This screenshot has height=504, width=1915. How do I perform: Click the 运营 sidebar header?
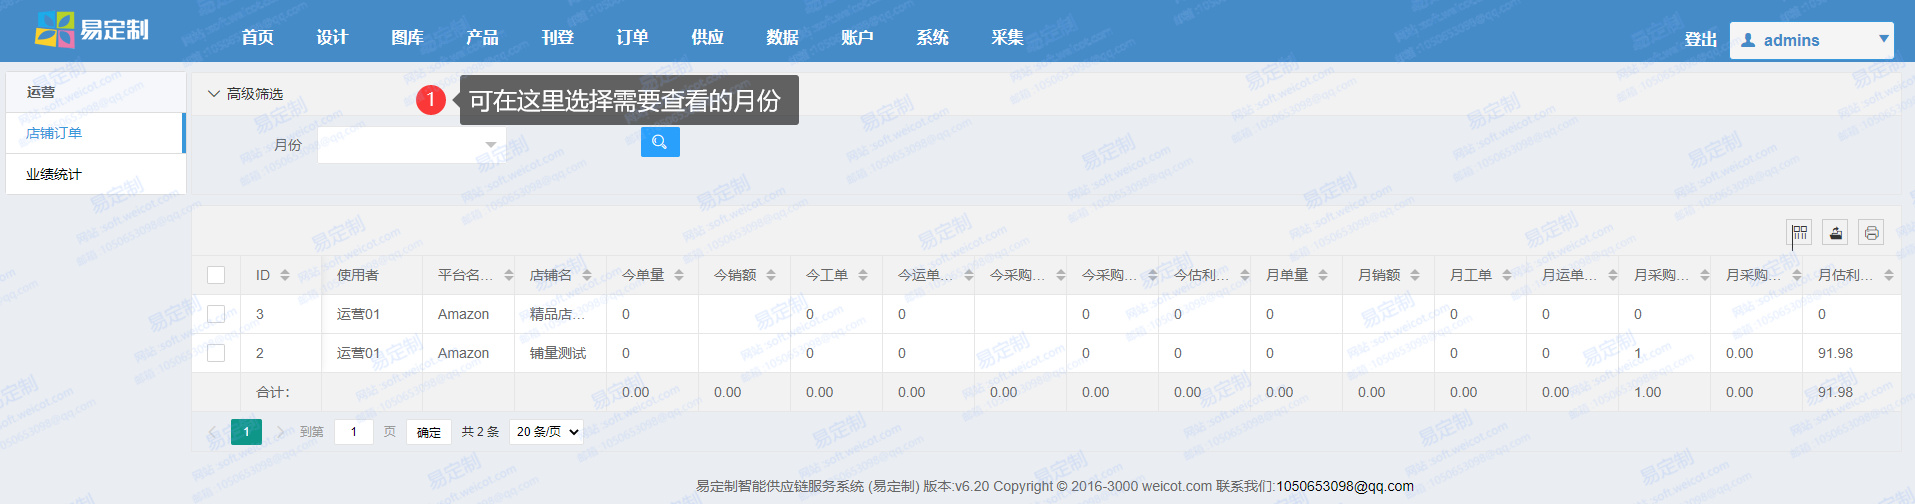(x=95, y=92)
